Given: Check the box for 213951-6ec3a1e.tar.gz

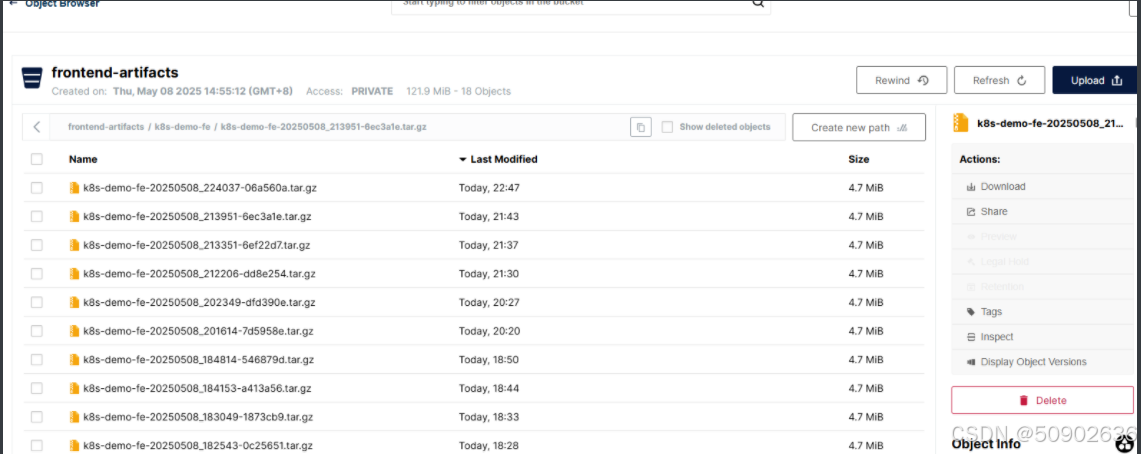Looking at the screenshot, I should [x=36, y=216].
